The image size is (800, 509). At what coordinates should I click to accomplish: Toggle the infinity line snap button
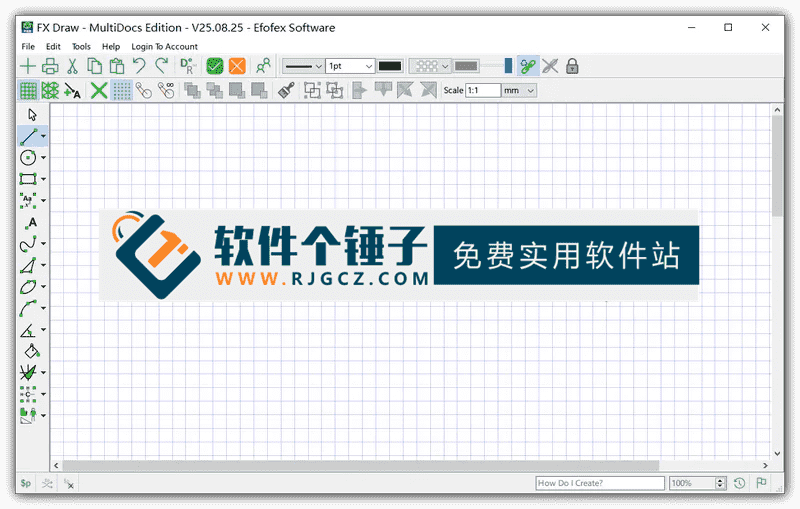(x=166, y=91)
